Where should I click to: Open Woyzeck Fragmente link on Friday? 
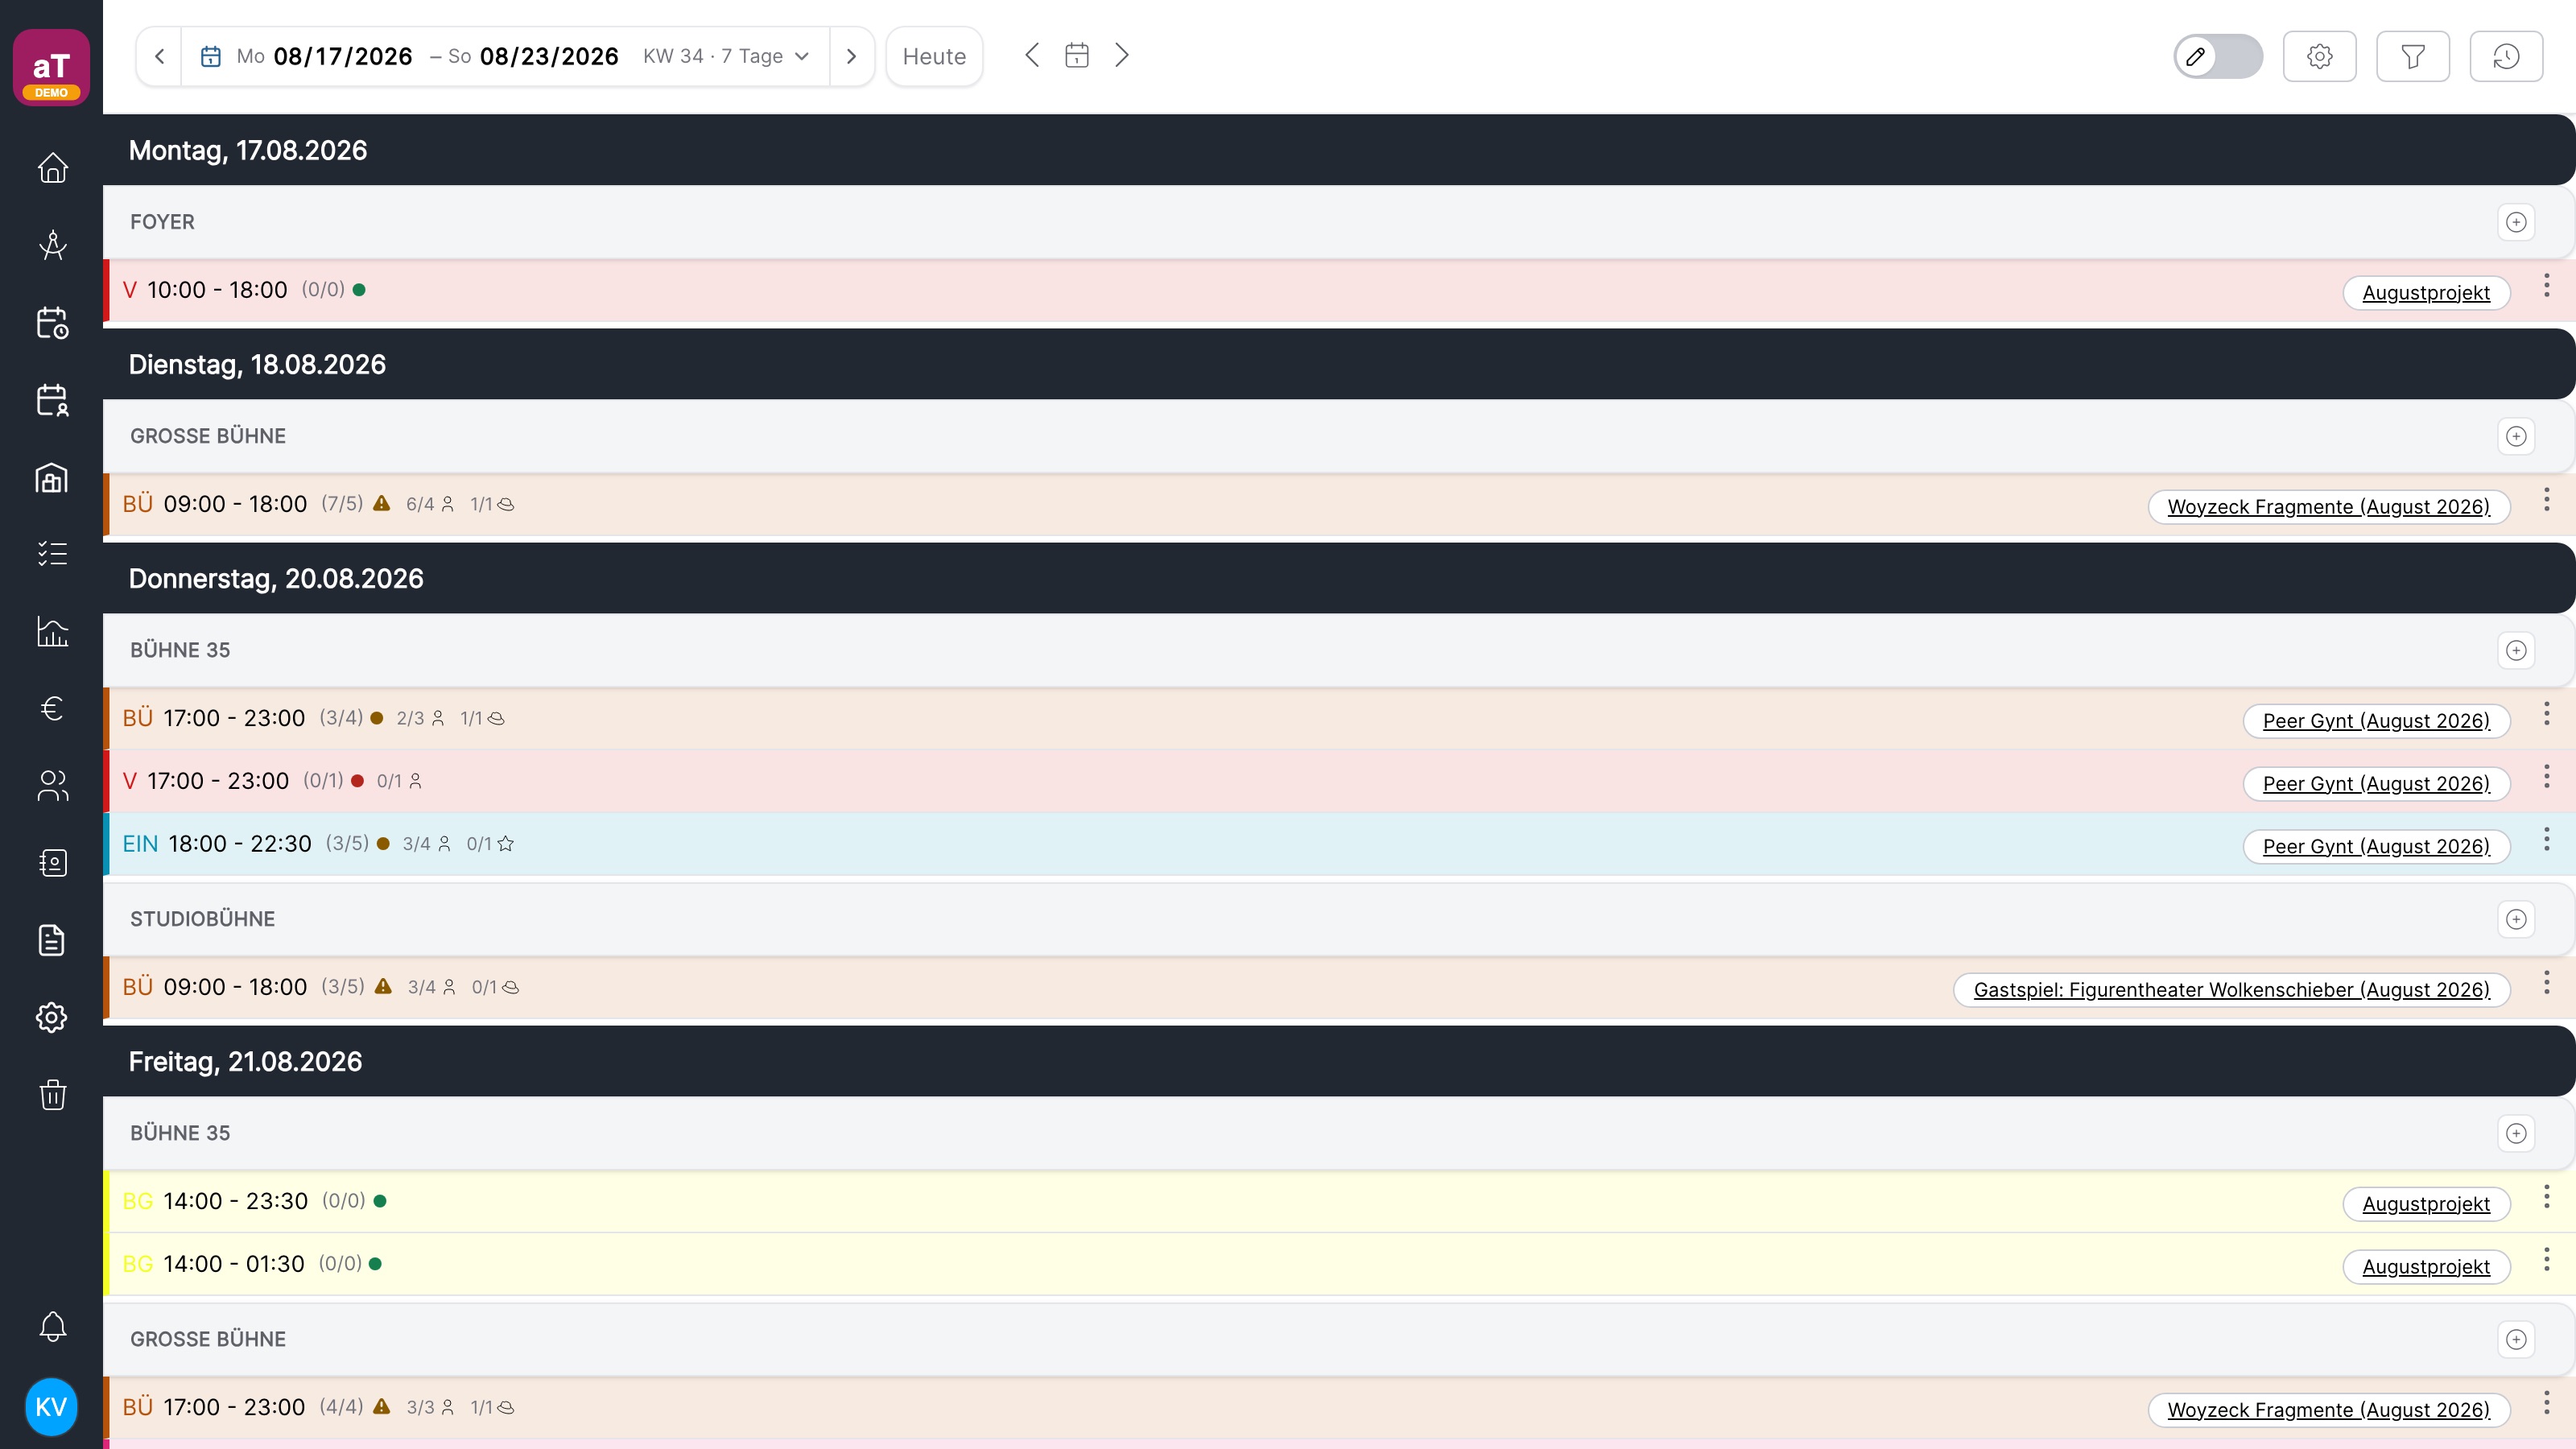tap(2328, 1410)
